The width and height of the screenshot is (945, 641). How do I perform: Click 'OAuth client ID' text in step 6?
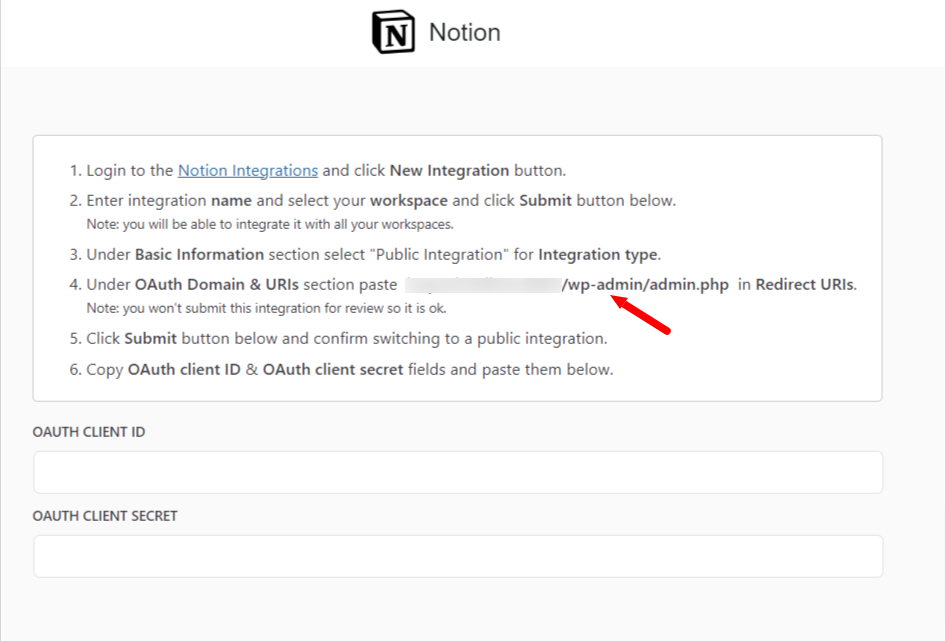[x=184, y=369]
